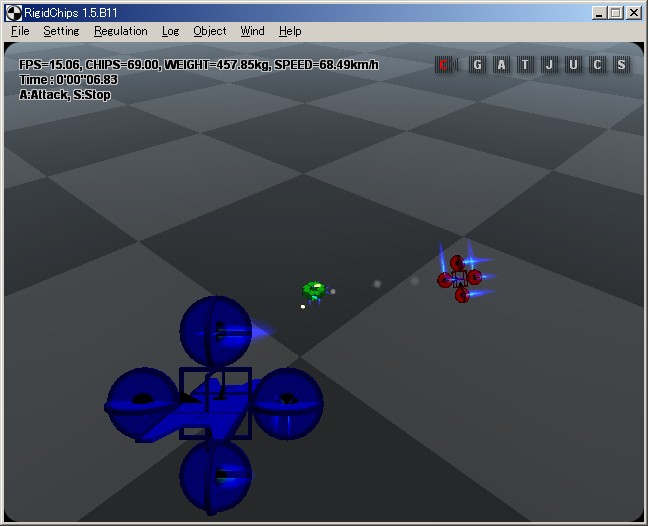The image size is (648, 526).
Task: Toggle the S regulation indicator
Action: point(621,65)
